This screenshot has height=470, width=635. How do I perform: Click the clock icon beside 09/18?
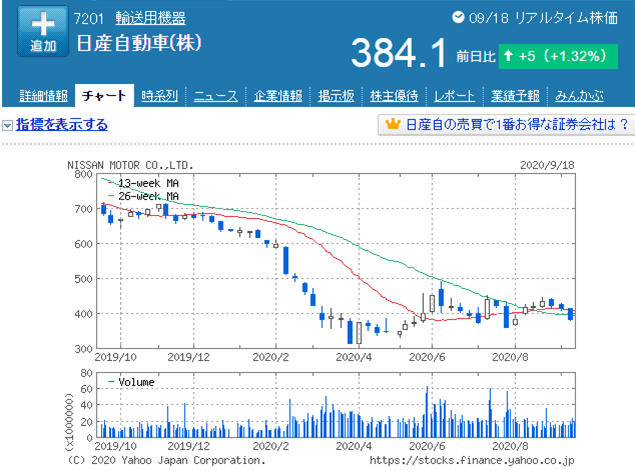click(x=458, y=17)
